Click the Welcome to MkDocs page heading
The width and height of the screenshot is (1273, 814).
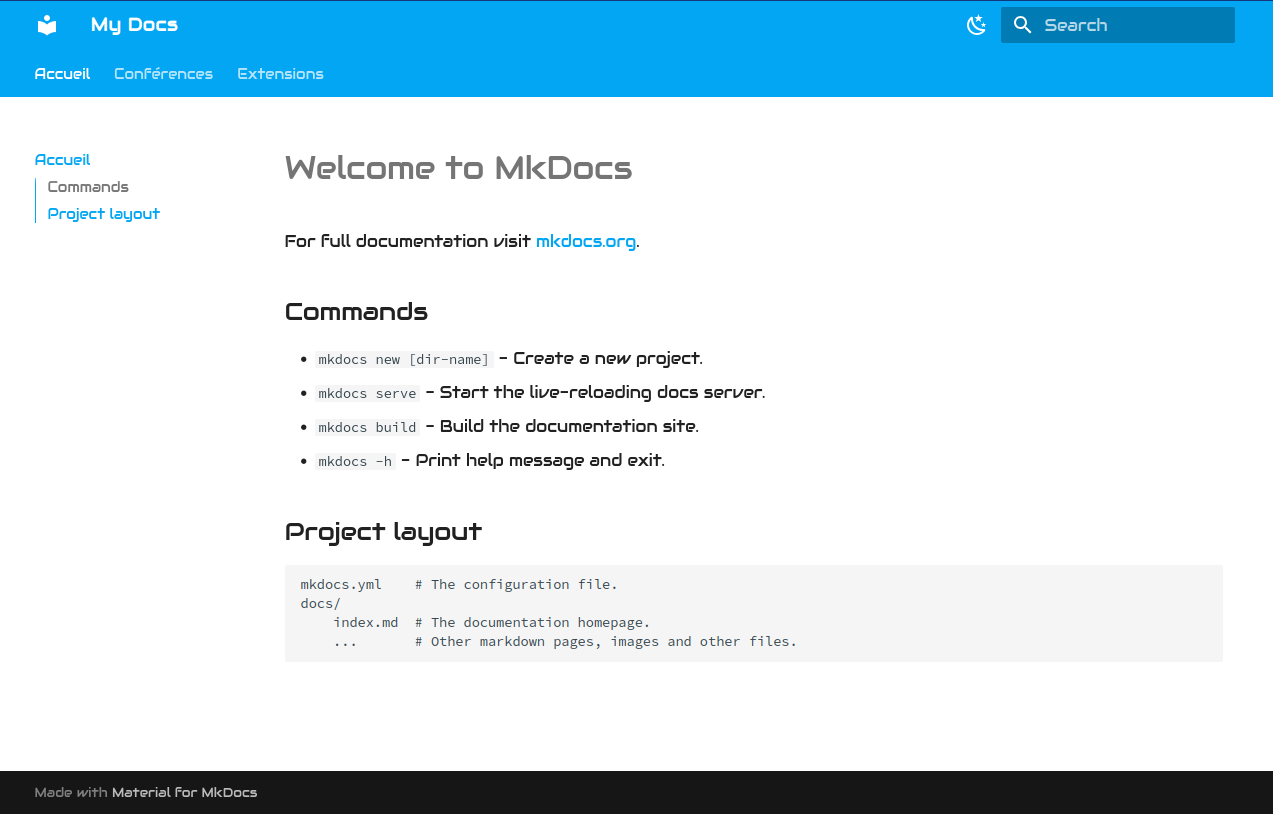tap(458, 168)
